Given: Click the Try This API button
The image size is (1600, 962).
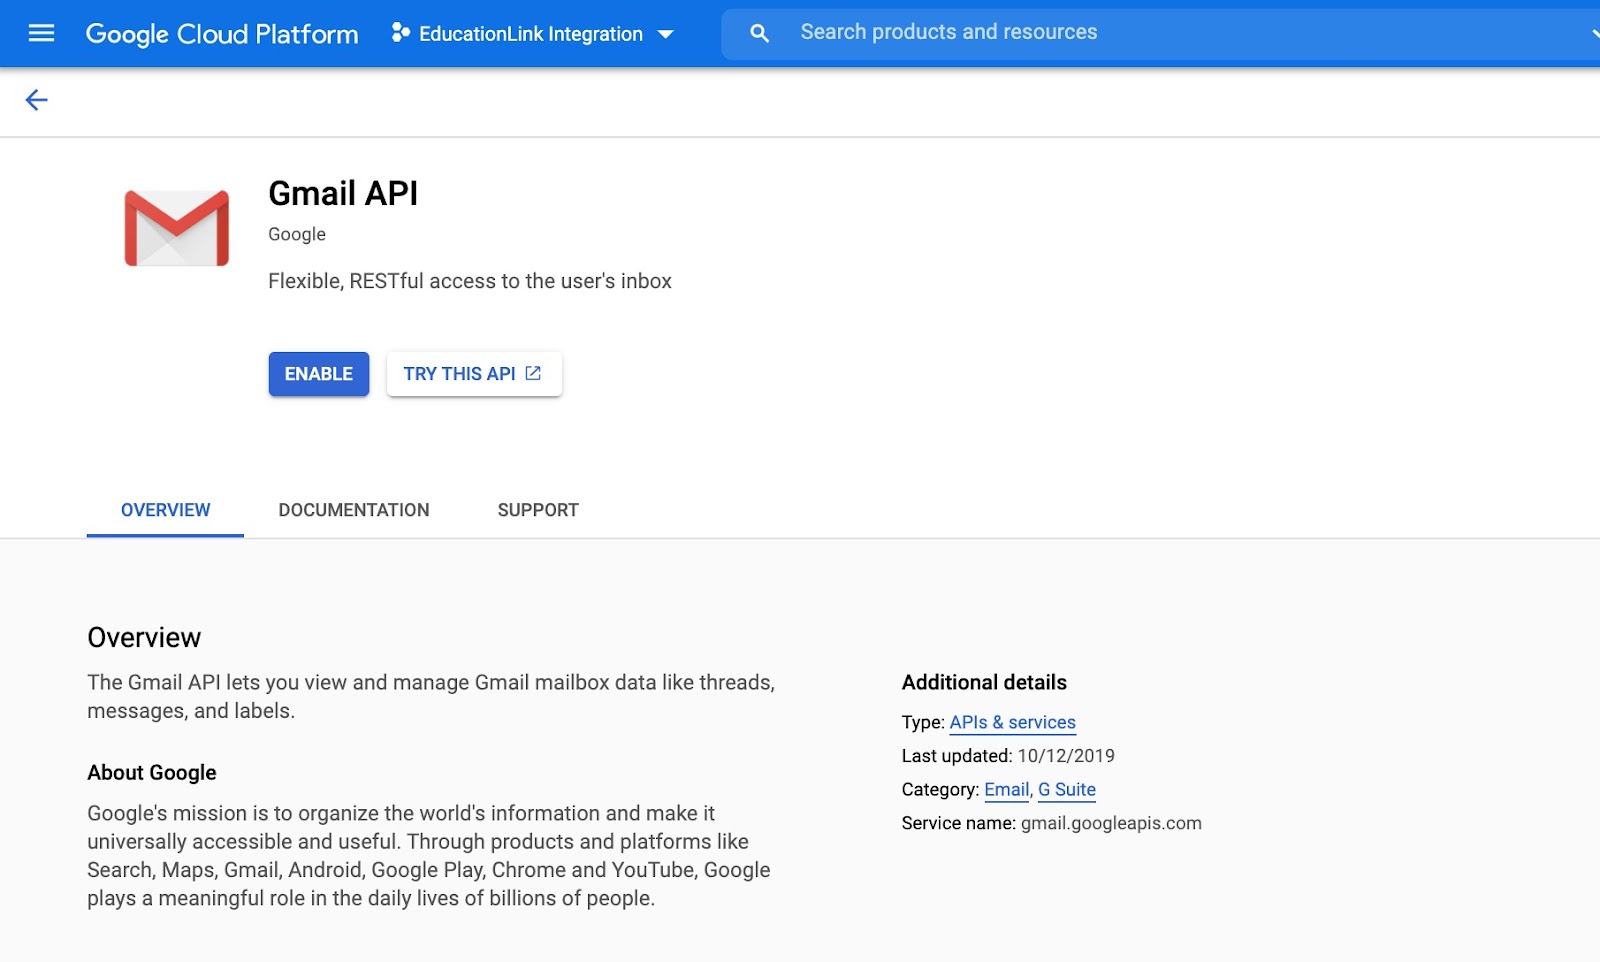Looking at the screenshot, I should click(460, 374).
